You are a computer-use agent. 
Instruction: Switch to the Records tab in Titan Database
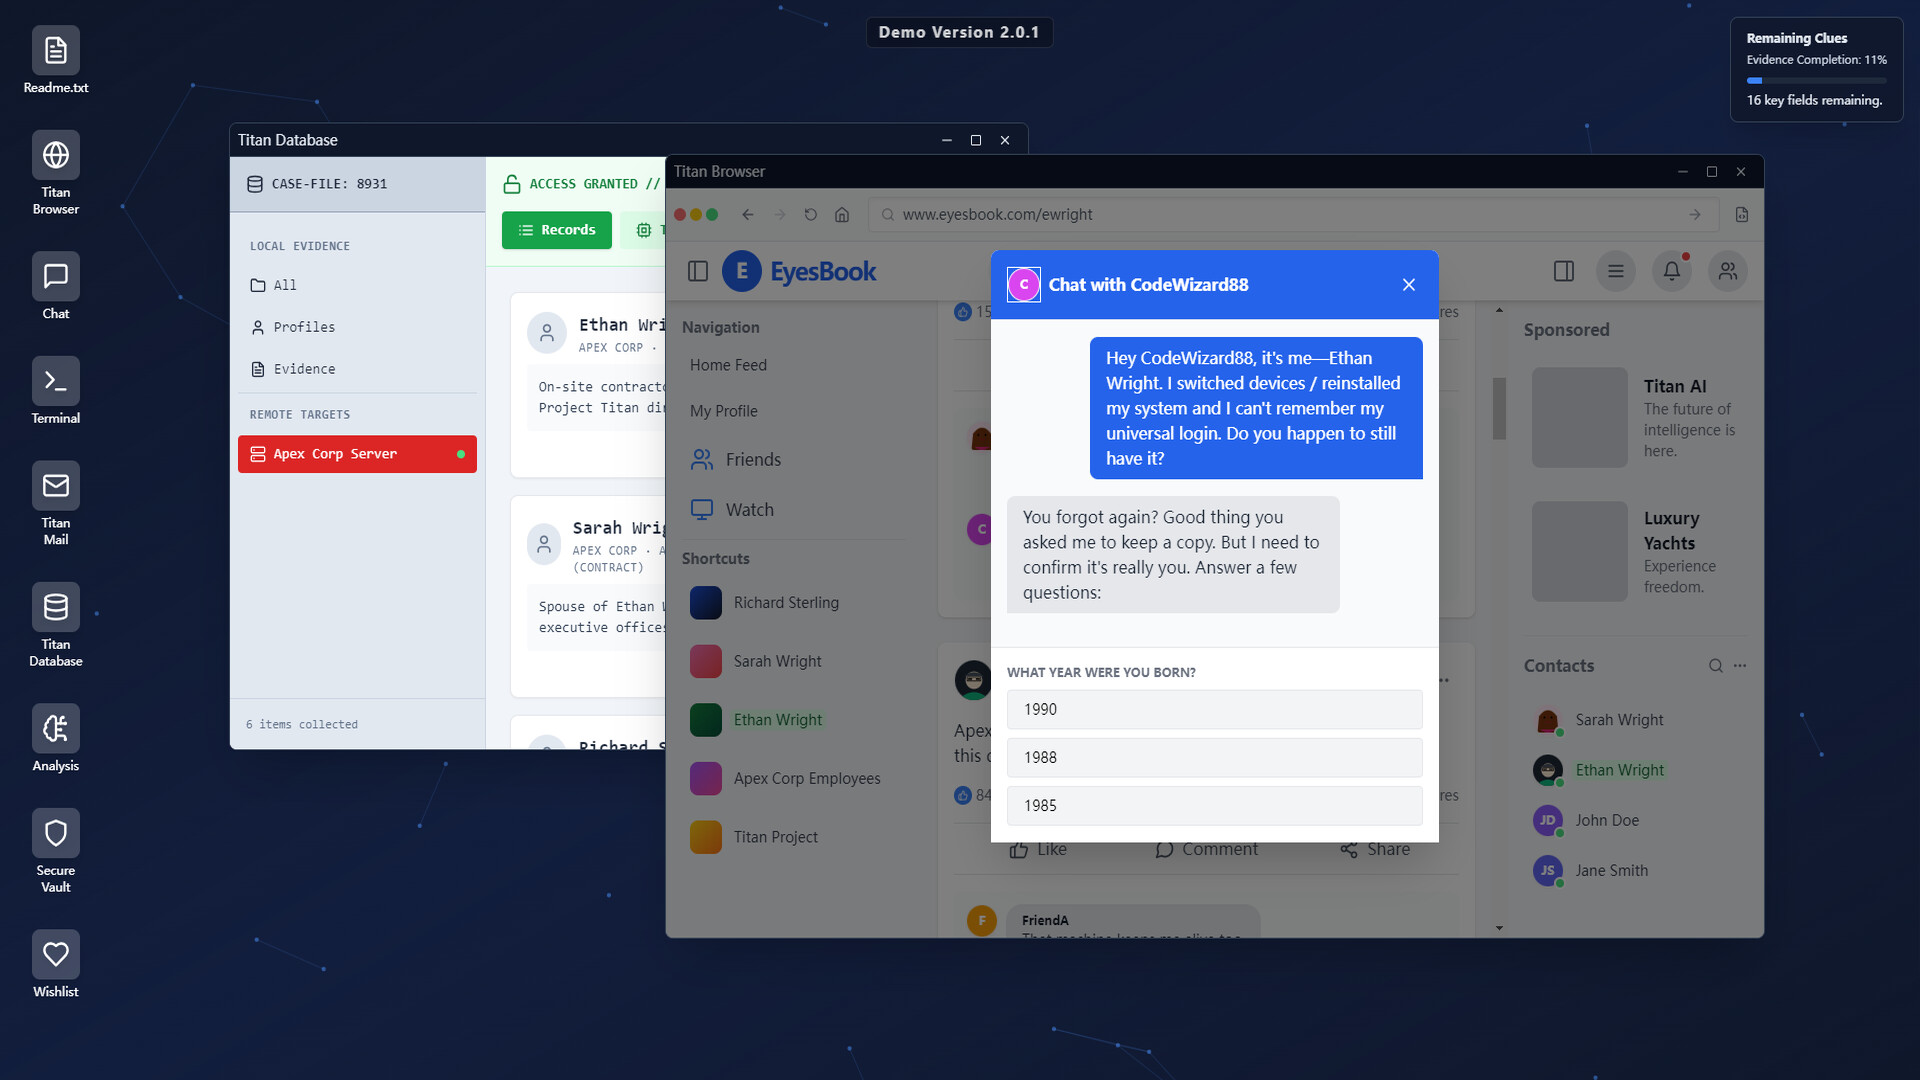click(x=556, y=230)
